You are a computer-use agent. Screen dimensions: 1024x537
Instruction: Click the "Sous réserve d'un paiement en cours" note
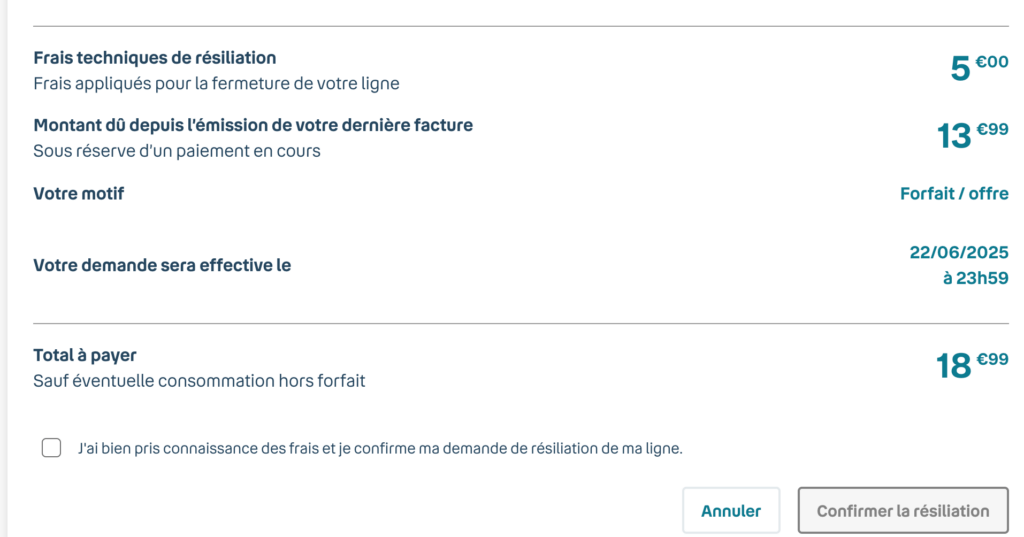(177, 152)
